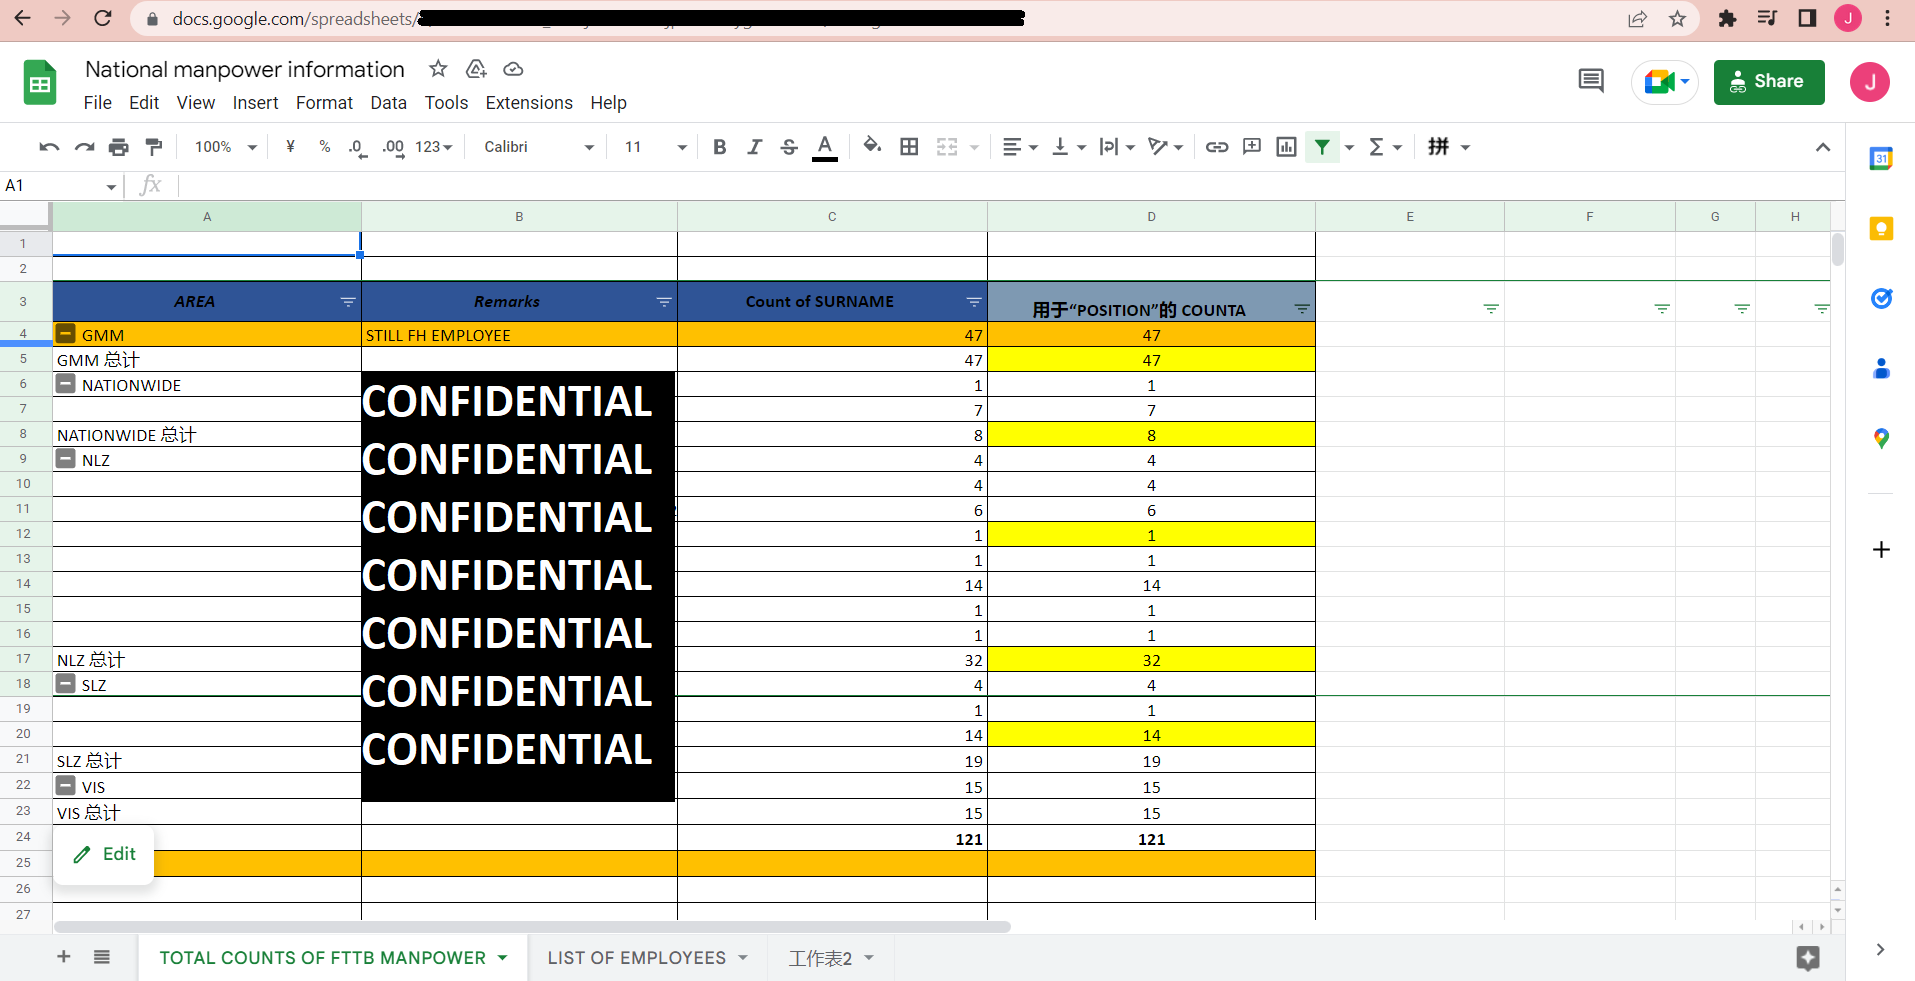This screenshot has width=1915, height=981.
Task: Open the Data menu
Action: tap(388, 103)
